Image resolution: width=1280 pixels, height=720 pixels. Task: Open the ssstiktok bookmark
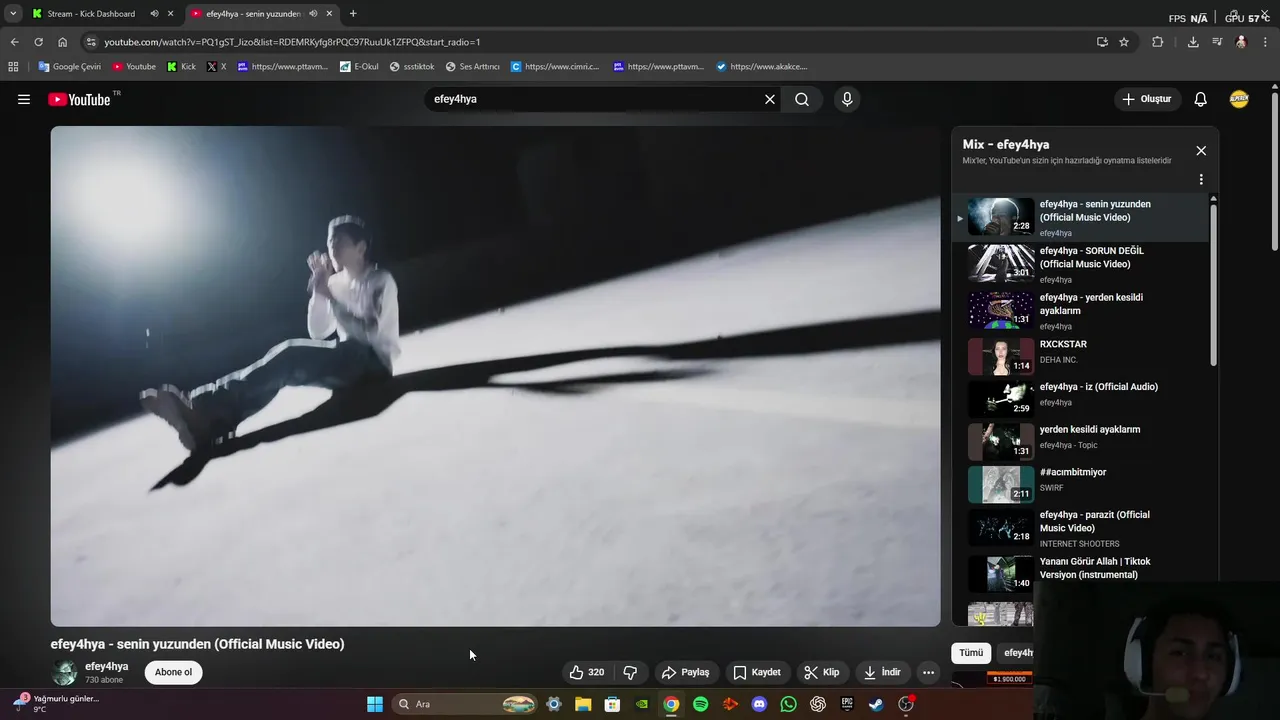pos(412,67)
